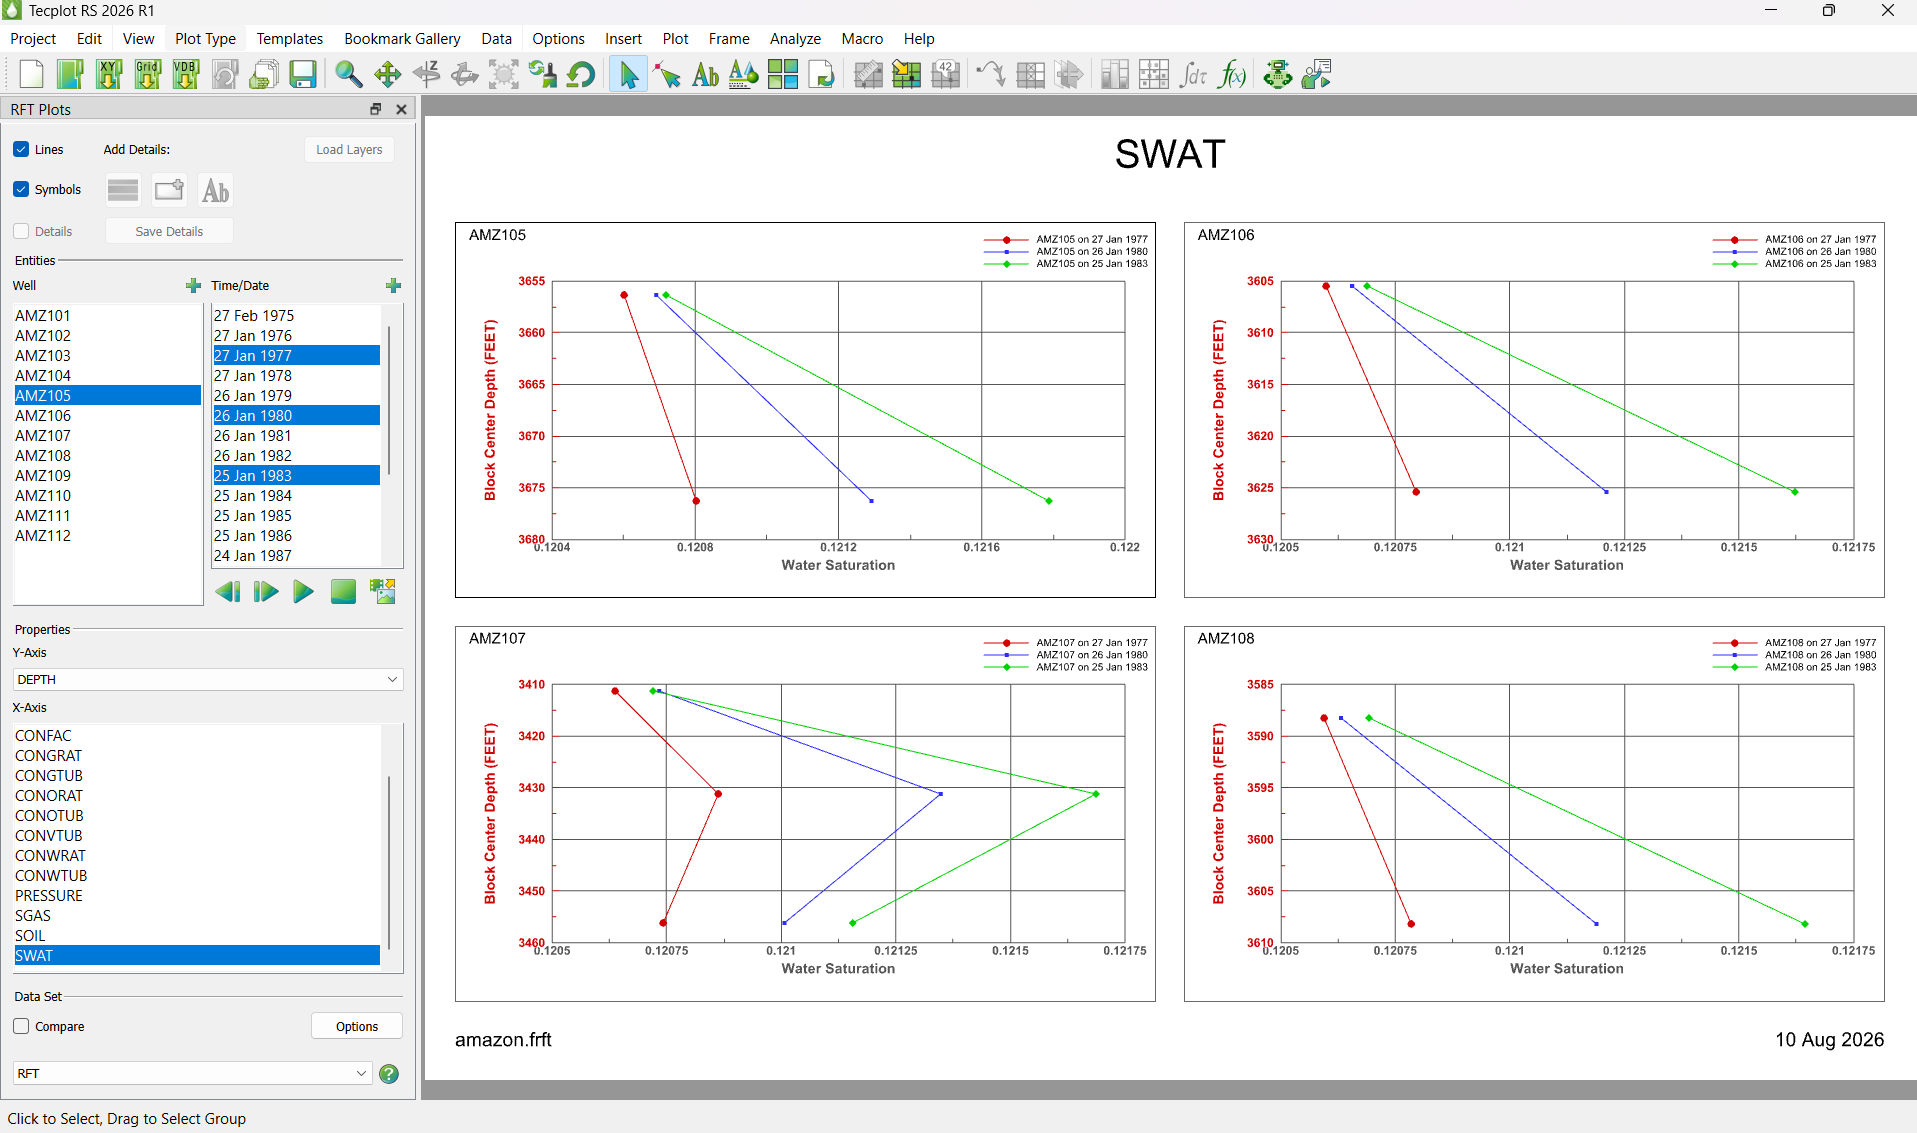Click the Reset view circular arrow icon
The image size is (1917, 1133).
click(x=581, y=74)
